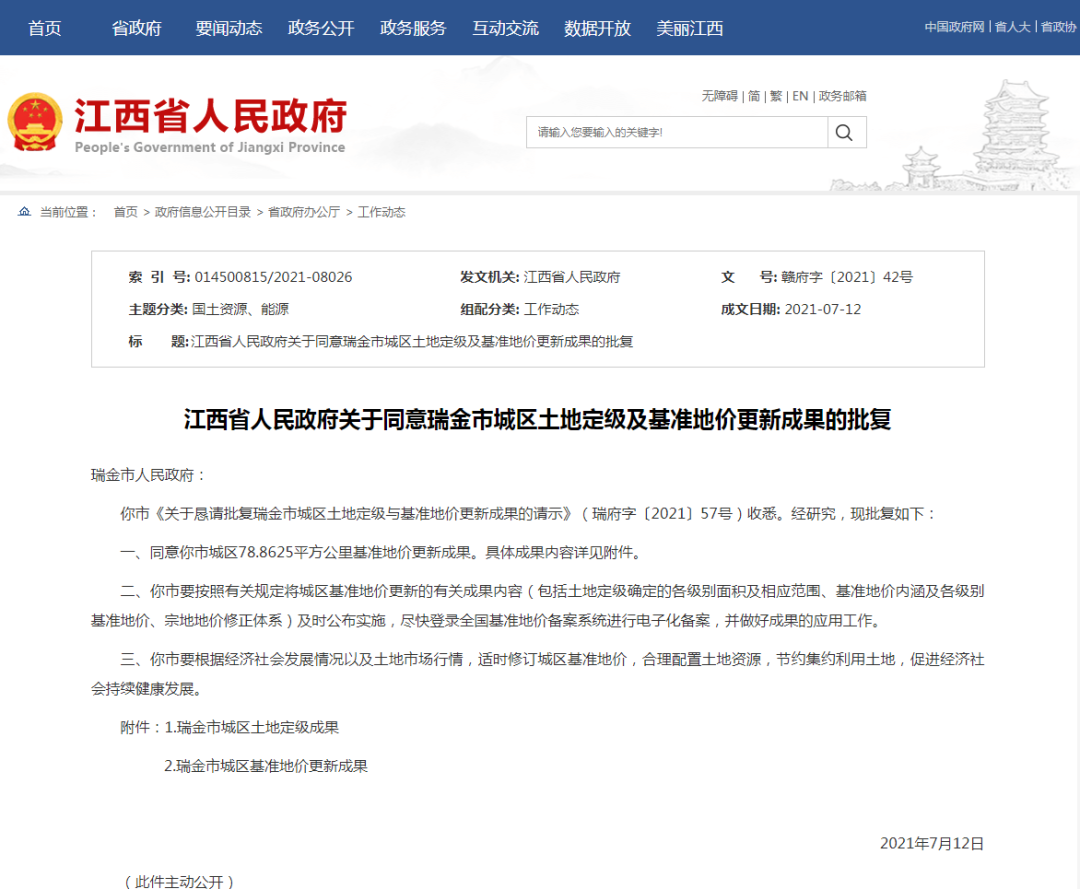The height and width of the screenshot is (889, 1080).
Task: Open 政务服务 from the navigation bar
Action: [413, 28]
